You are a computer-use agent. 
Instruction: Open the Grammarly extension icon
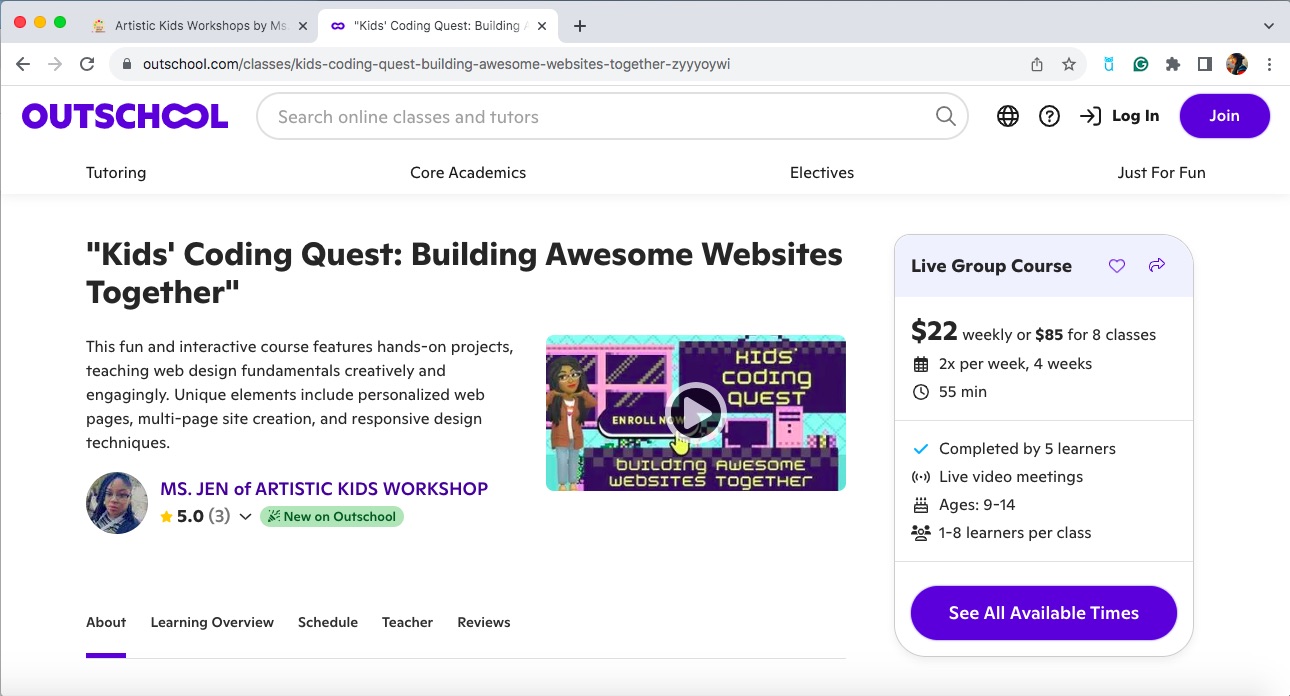(1141, 64)
